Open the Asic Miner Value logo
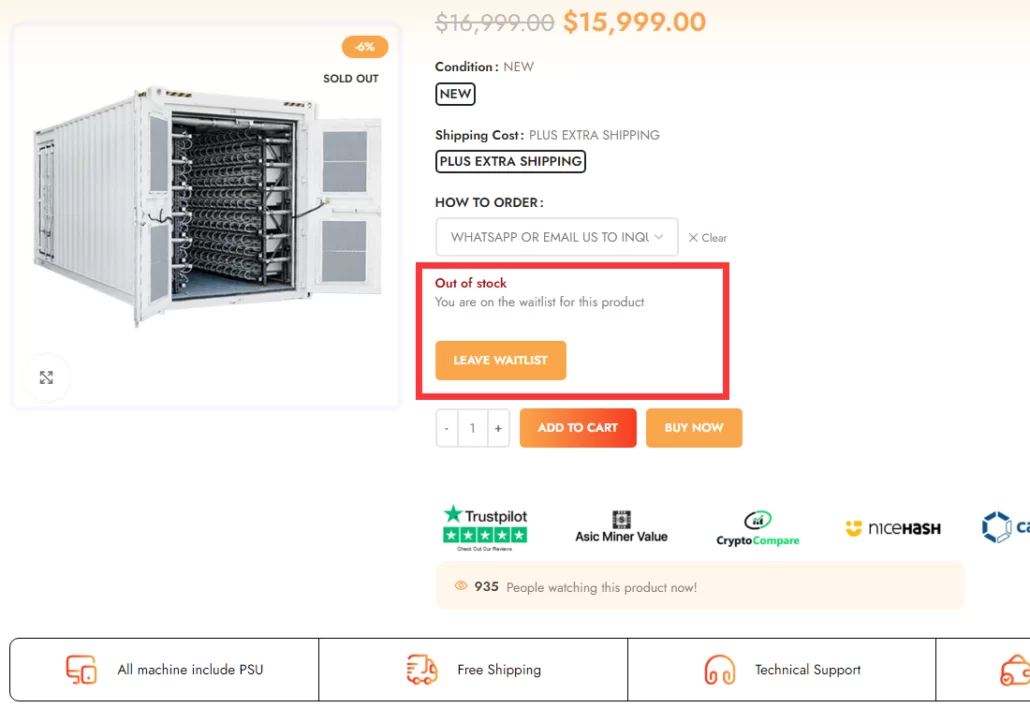 point(621,527)
